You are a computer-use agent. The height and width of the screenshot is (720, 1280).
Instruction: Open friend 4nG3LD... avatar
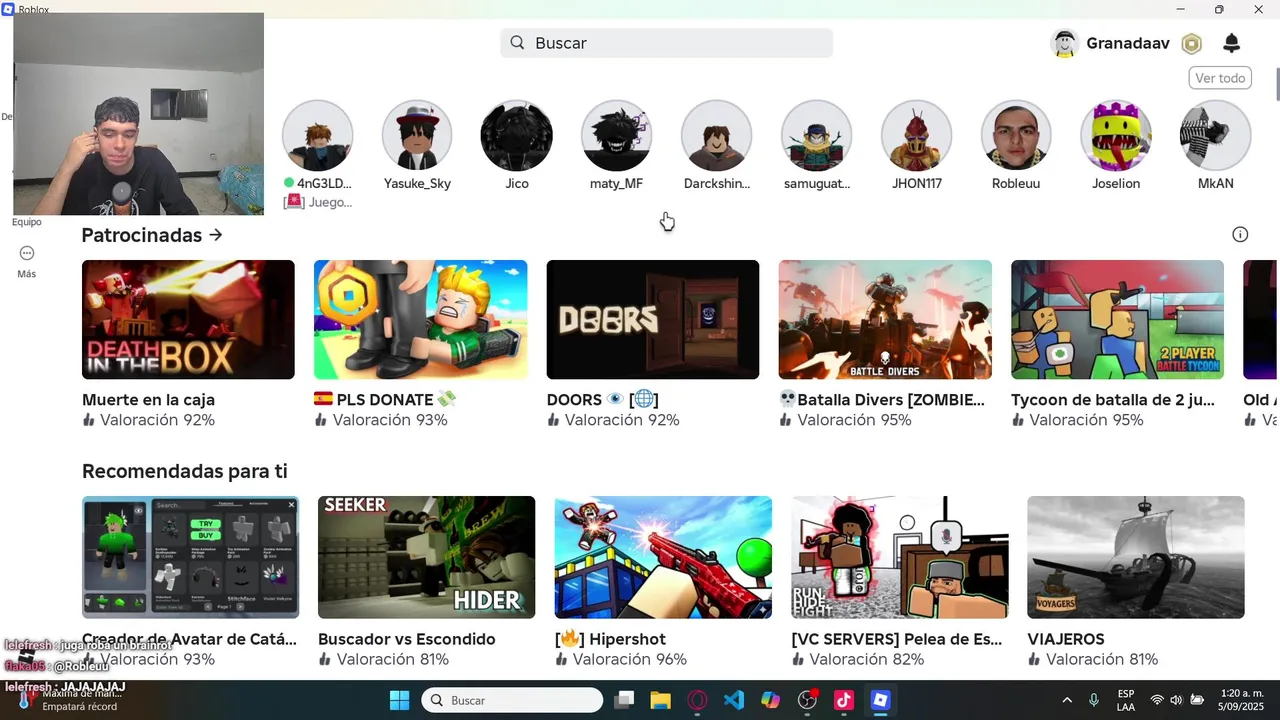click(317, 135)
